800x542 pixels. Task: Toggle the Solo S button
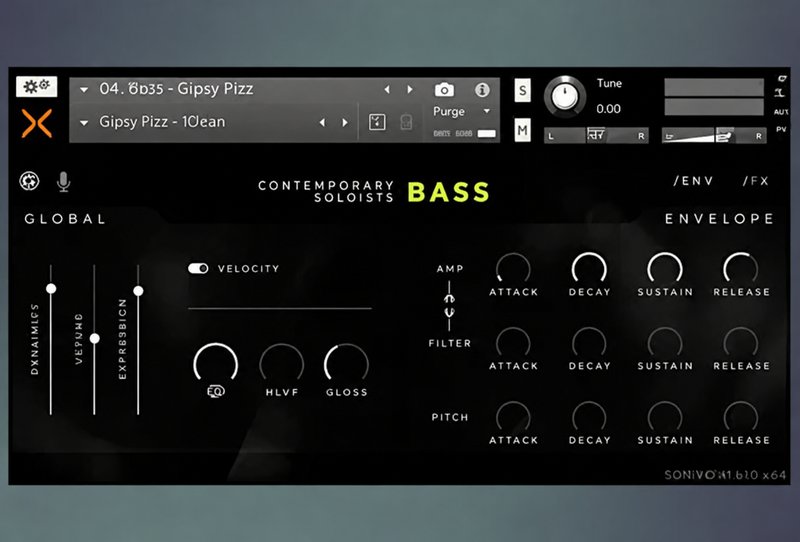point(522,91)
